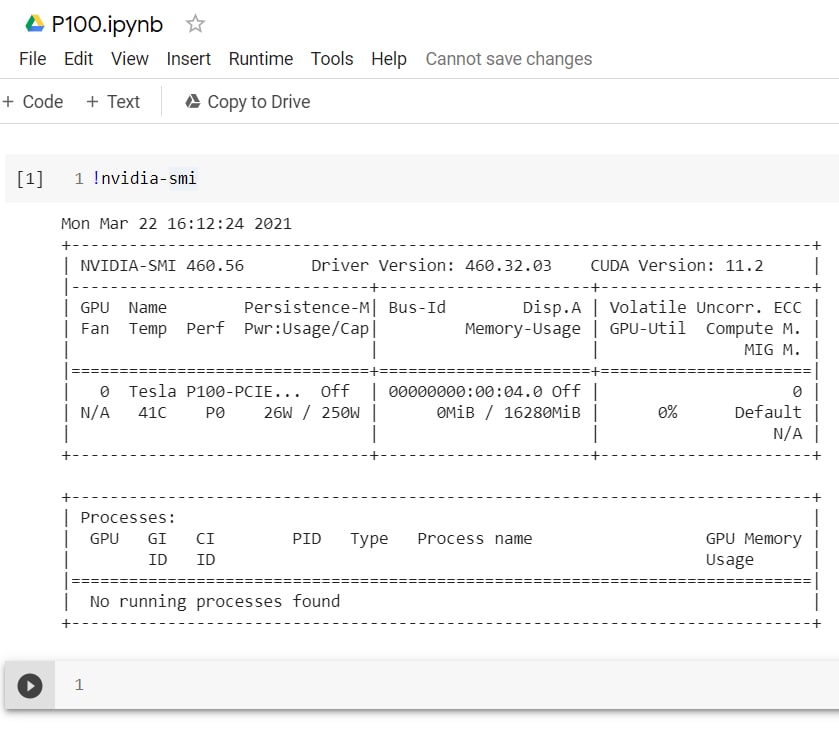Click the 'Memory-Usage' column header
Viewport: 839px width, 755px height.
pyautogui.click(x=523, y=329)
